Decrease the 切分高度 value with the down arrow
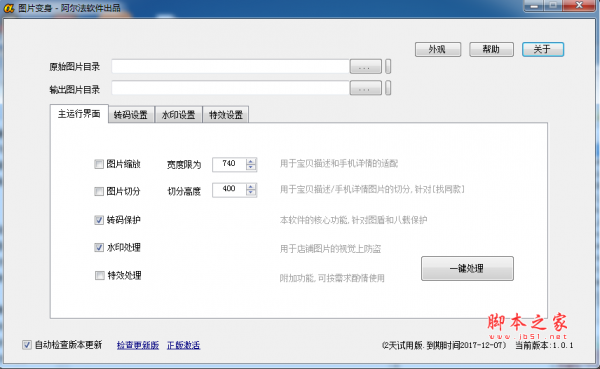This screenshot has height=369, width=600. (251, 193)
